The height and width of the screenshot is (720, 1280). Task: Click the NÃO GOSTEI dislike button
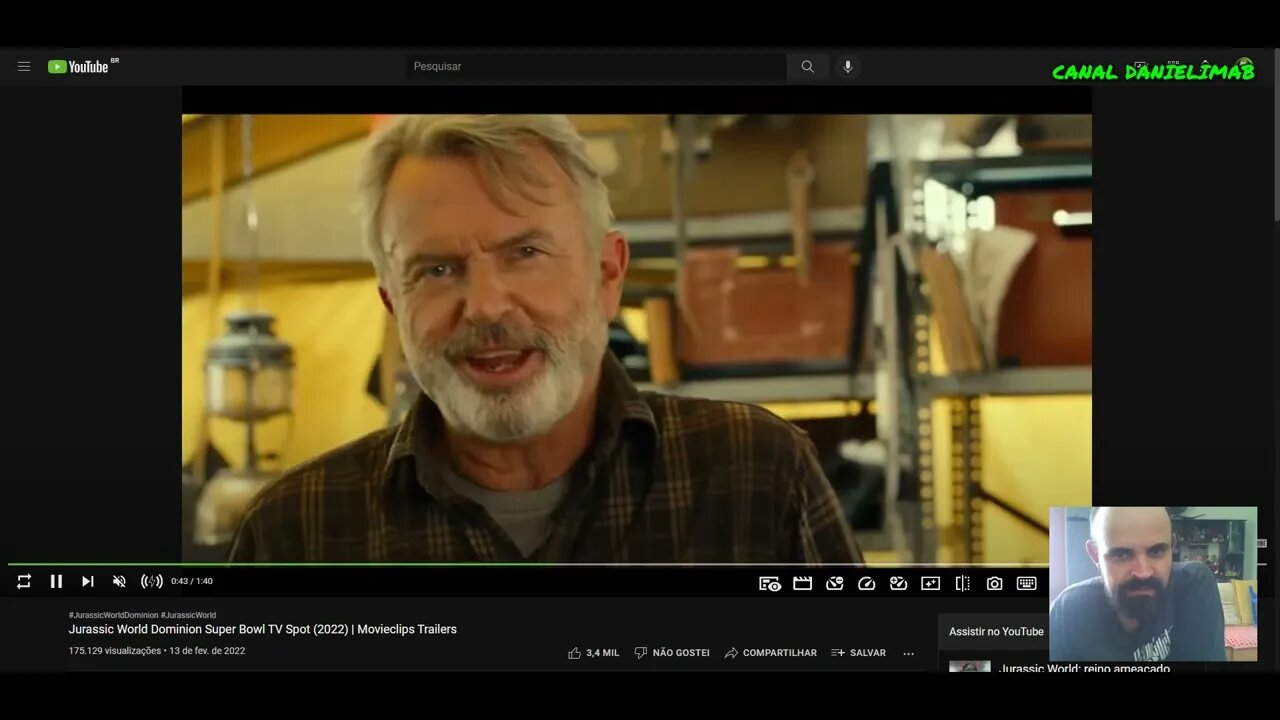[672, 653]
